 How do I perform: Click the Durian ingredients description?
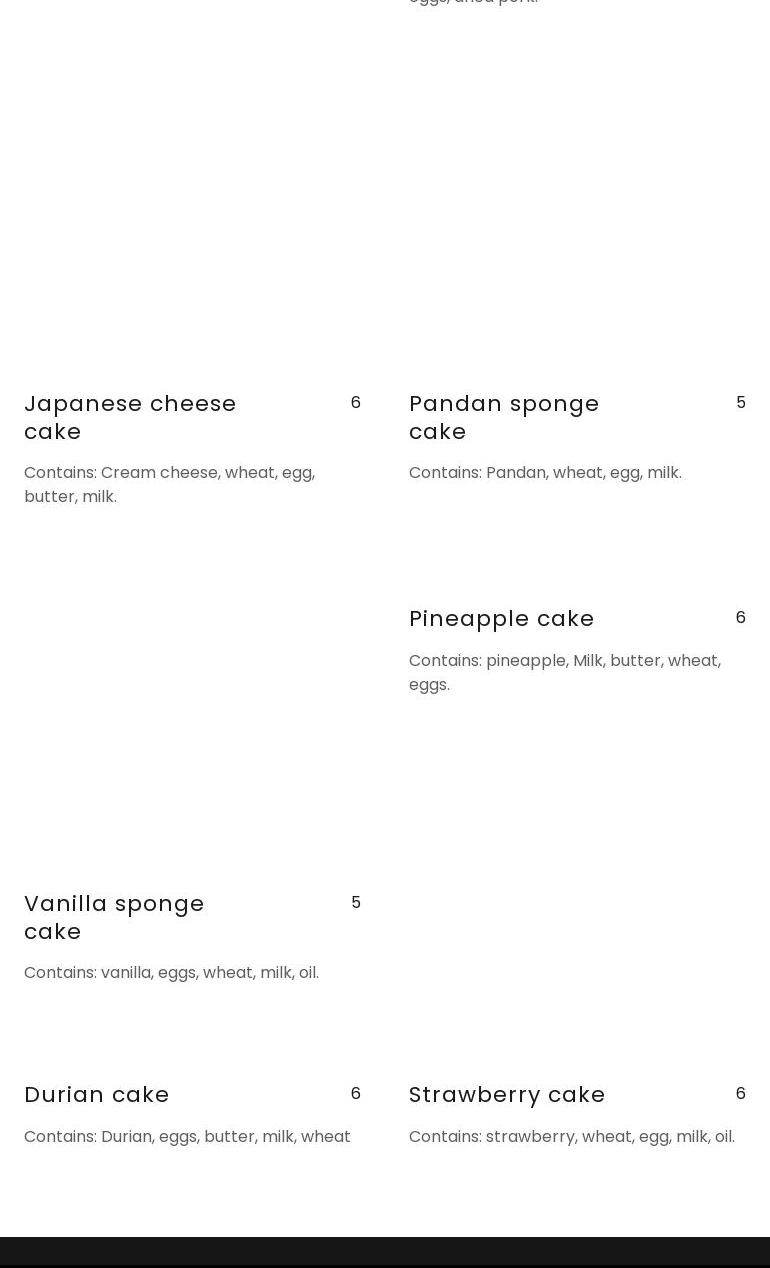[x=187, y=1136]
